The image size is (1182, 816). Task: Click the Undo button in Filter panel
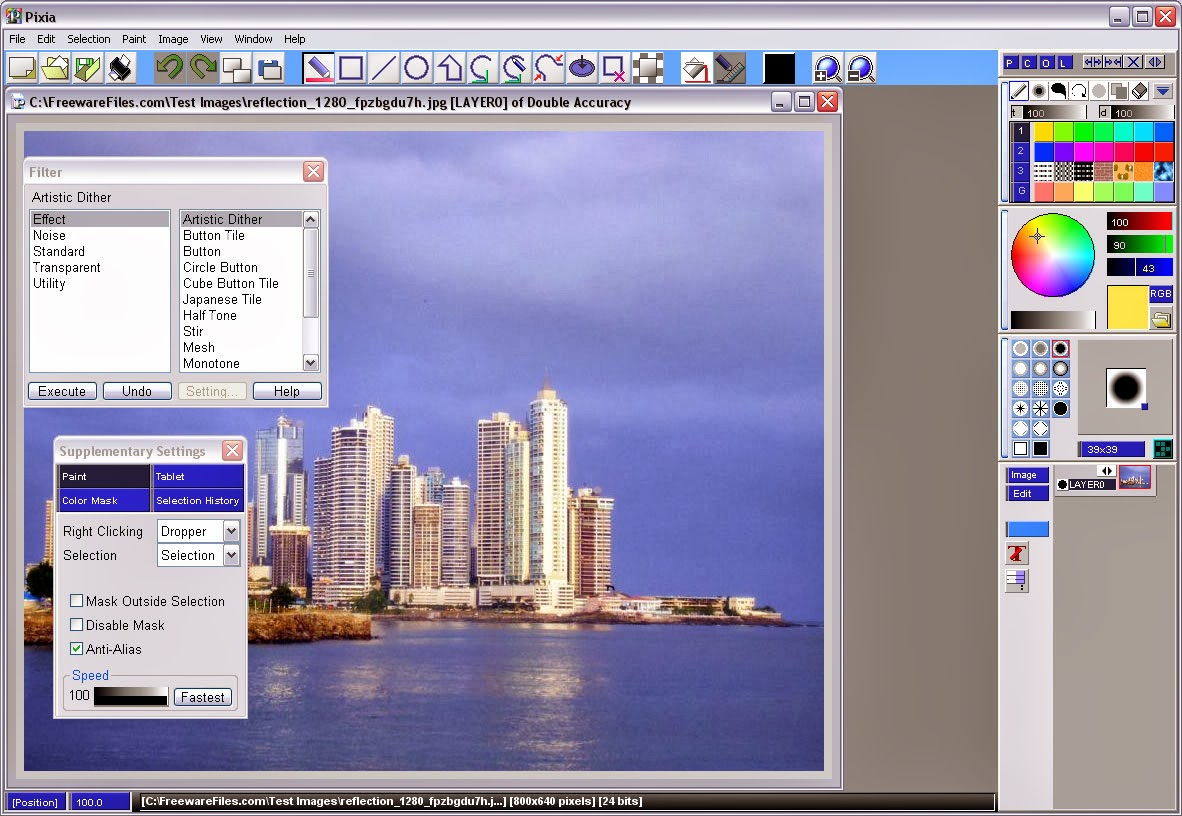point(136,391)
